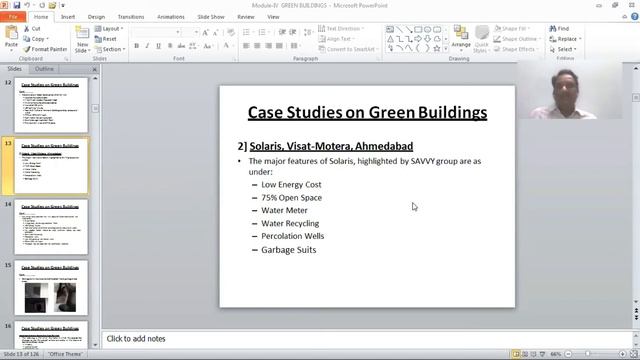Image resolution: width=640 pixels, height=360 pixels.
Task: Open the File tab
Action: [13, 17]
